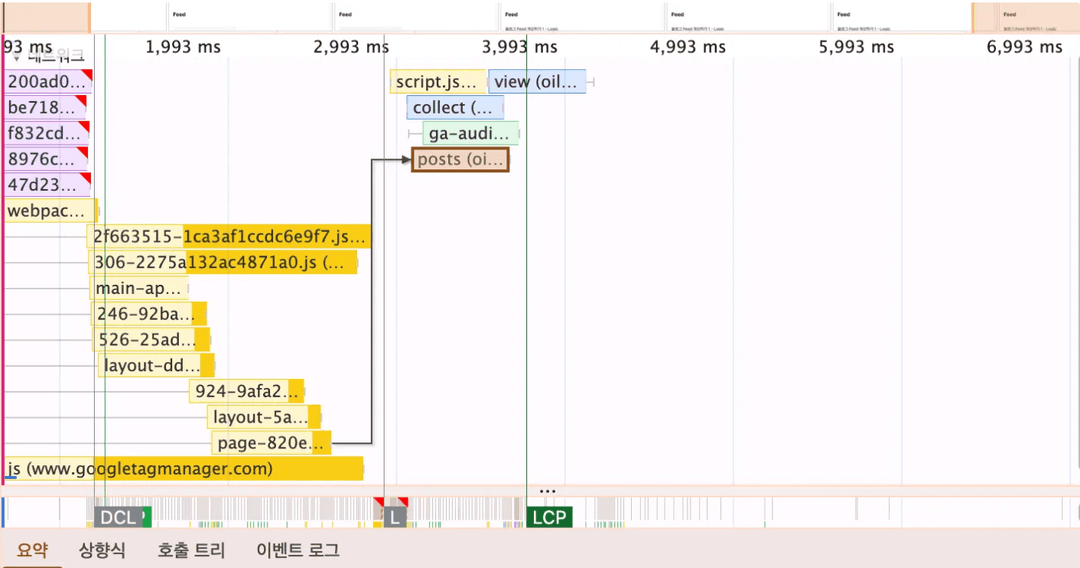Select the script.js network request bar
The width and height of the screenshot is (1080, 568).
437,82
